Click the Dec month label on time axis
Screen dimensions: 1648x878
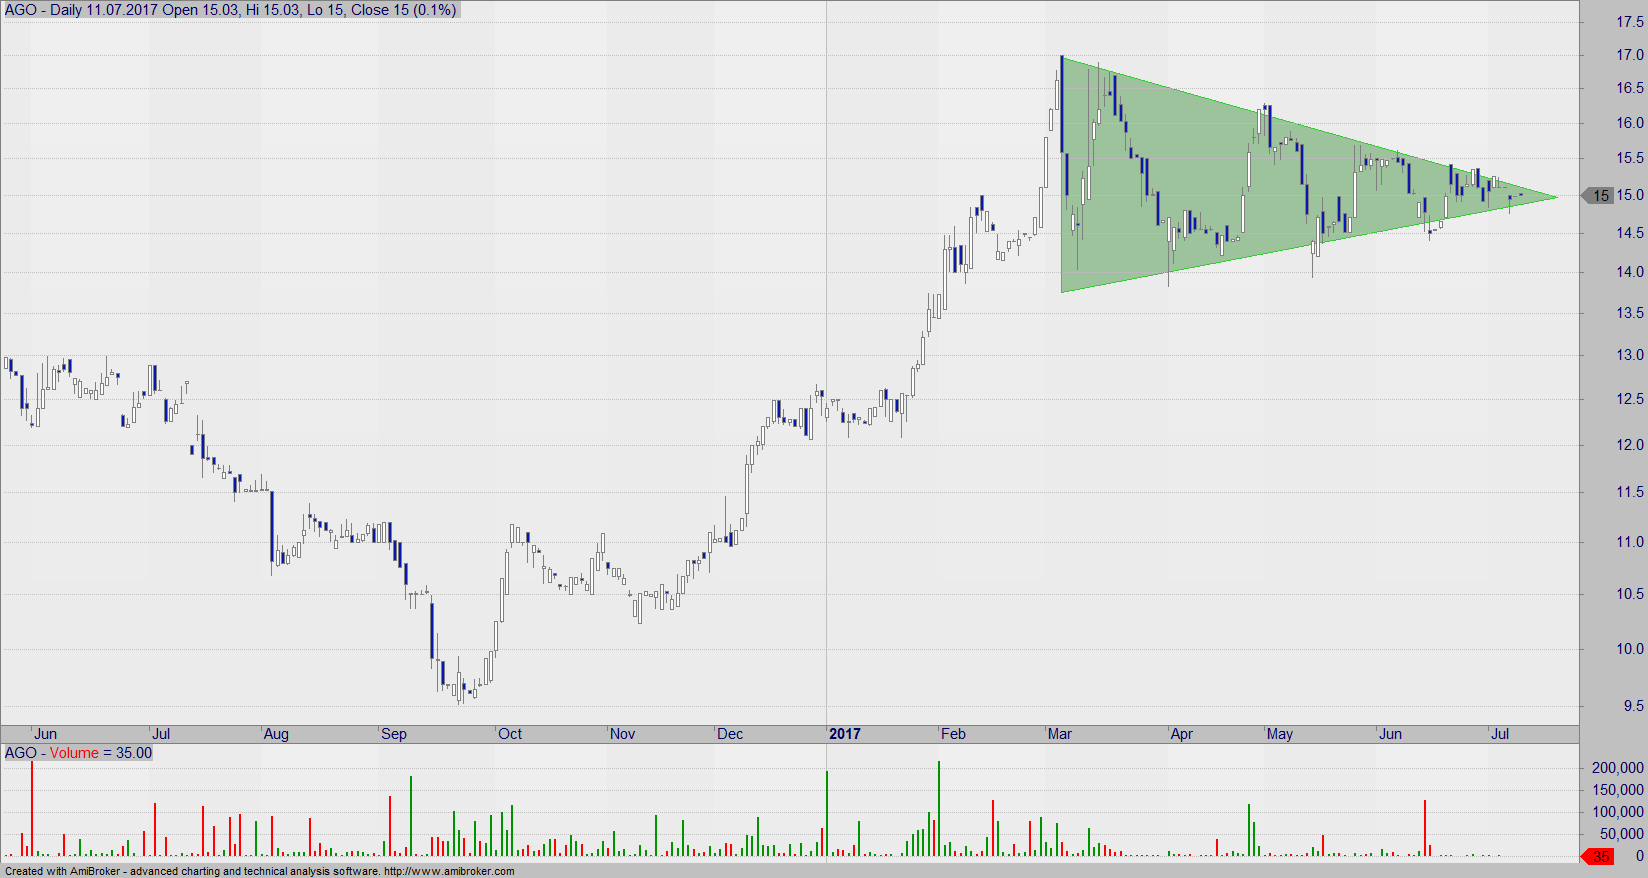pyautogui.click(x=730, y=734)
